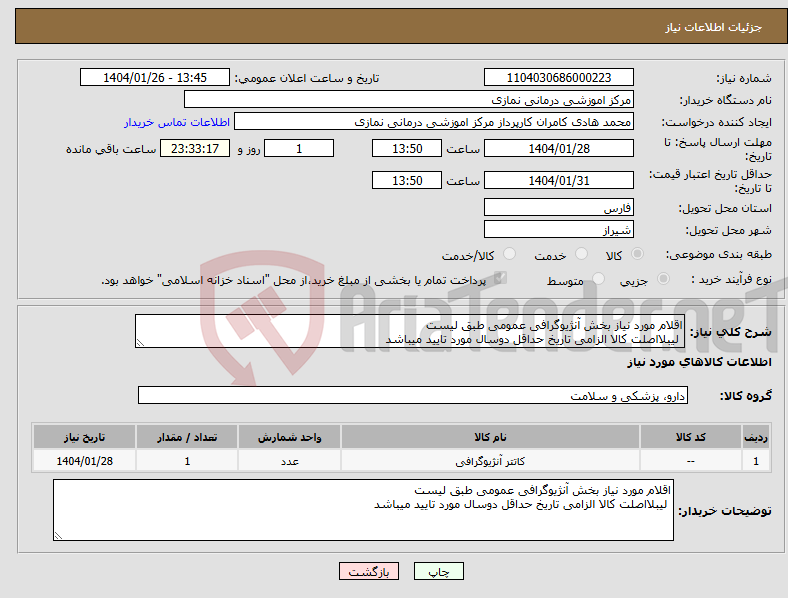Click the remaining time field 23:33:17

pos(195,148)
